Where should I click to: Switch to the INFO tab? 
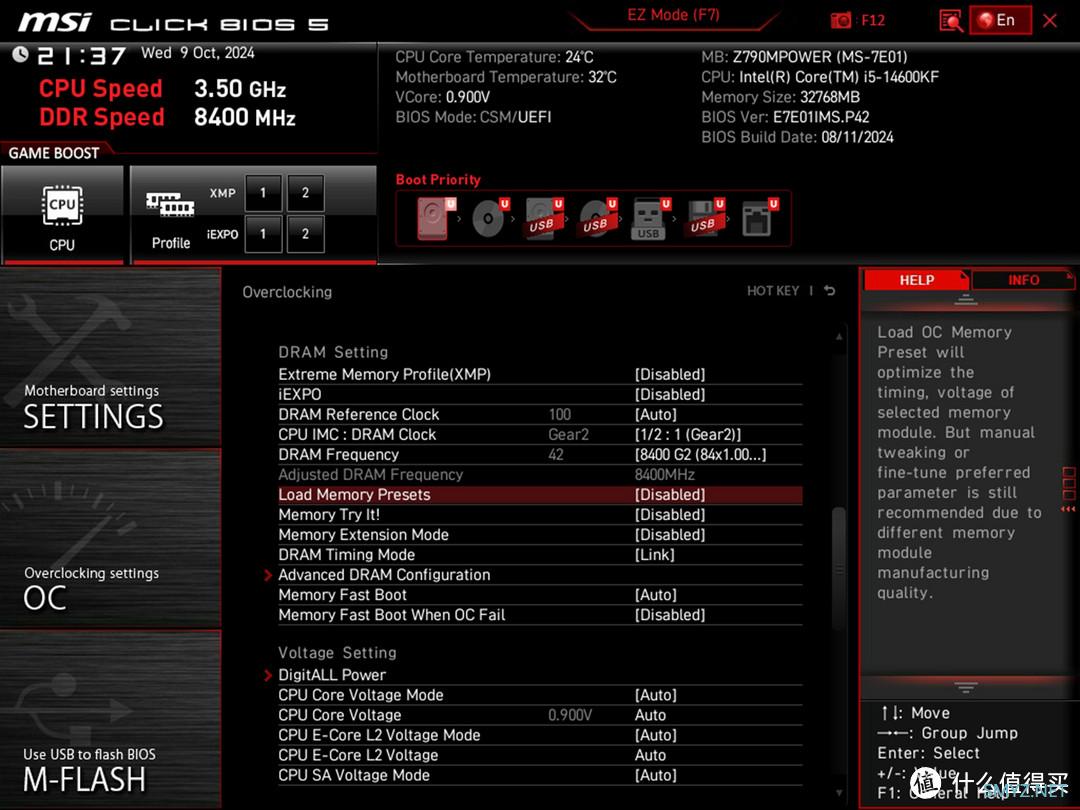(1023, 280)
